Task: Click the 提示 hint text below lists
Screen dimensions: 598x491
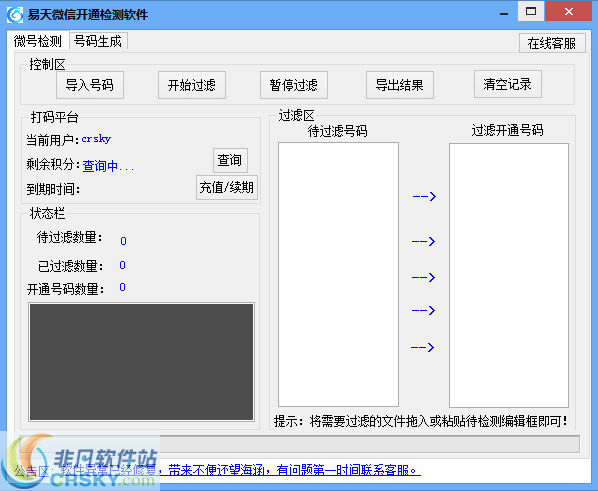Action: [421, 422]
